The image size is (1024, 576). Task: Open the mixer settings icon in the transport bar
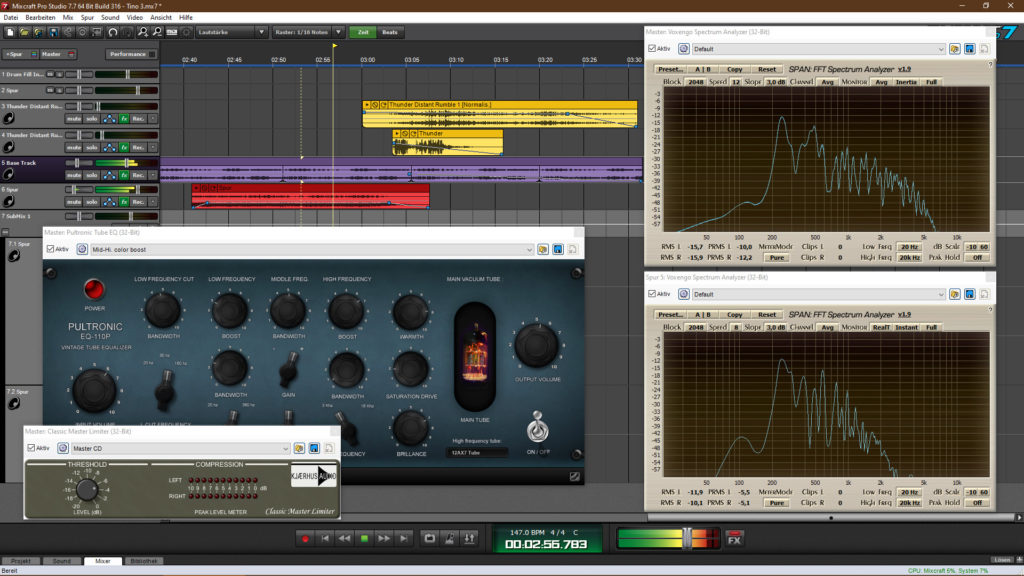click(469, 539)
